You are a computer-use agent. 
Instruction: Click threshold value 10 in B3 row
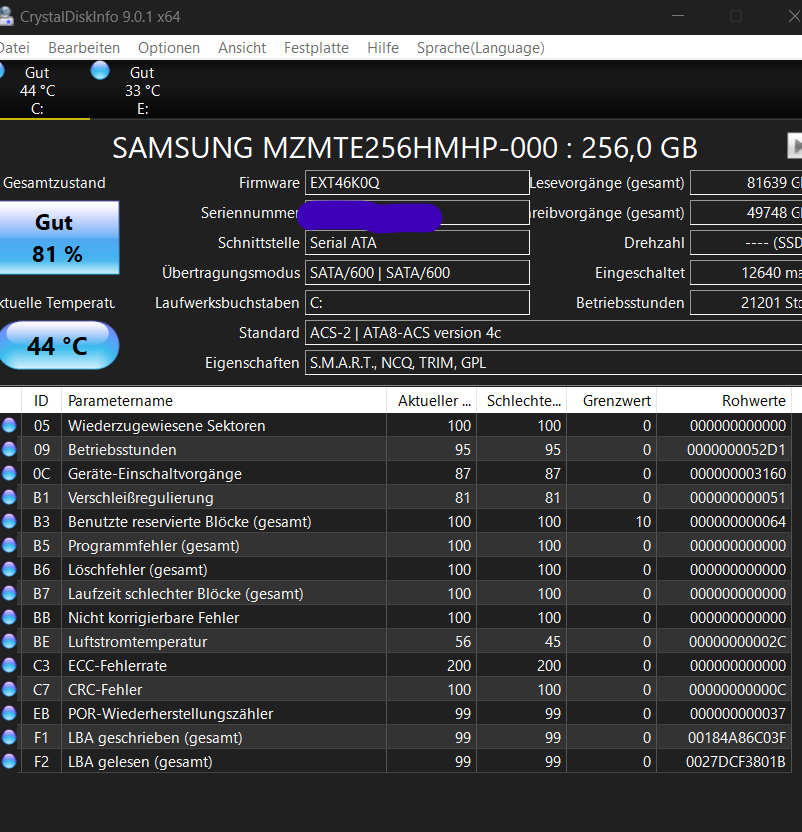643,522
